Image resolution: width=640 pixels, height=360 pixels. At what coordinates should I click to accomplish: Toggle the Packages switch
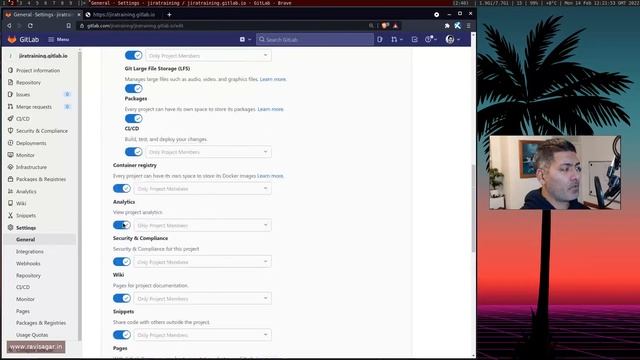(x=133, y=118)
